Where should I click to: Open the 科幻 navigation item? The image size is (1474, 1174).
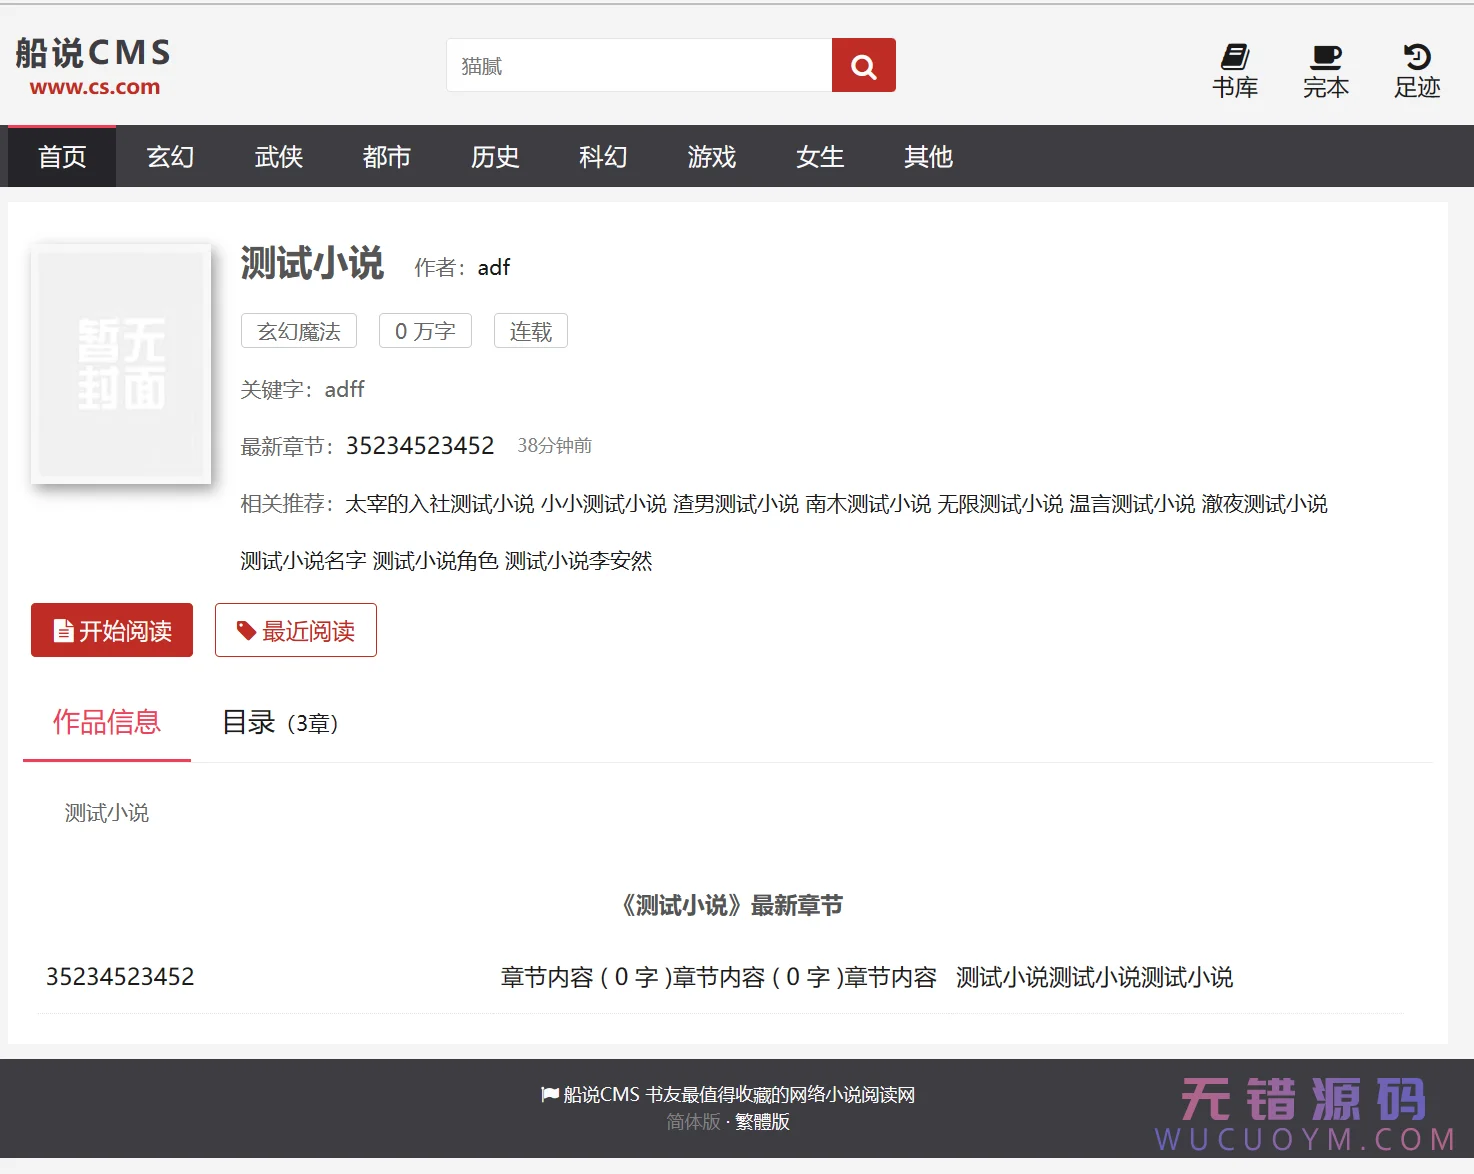603,157
